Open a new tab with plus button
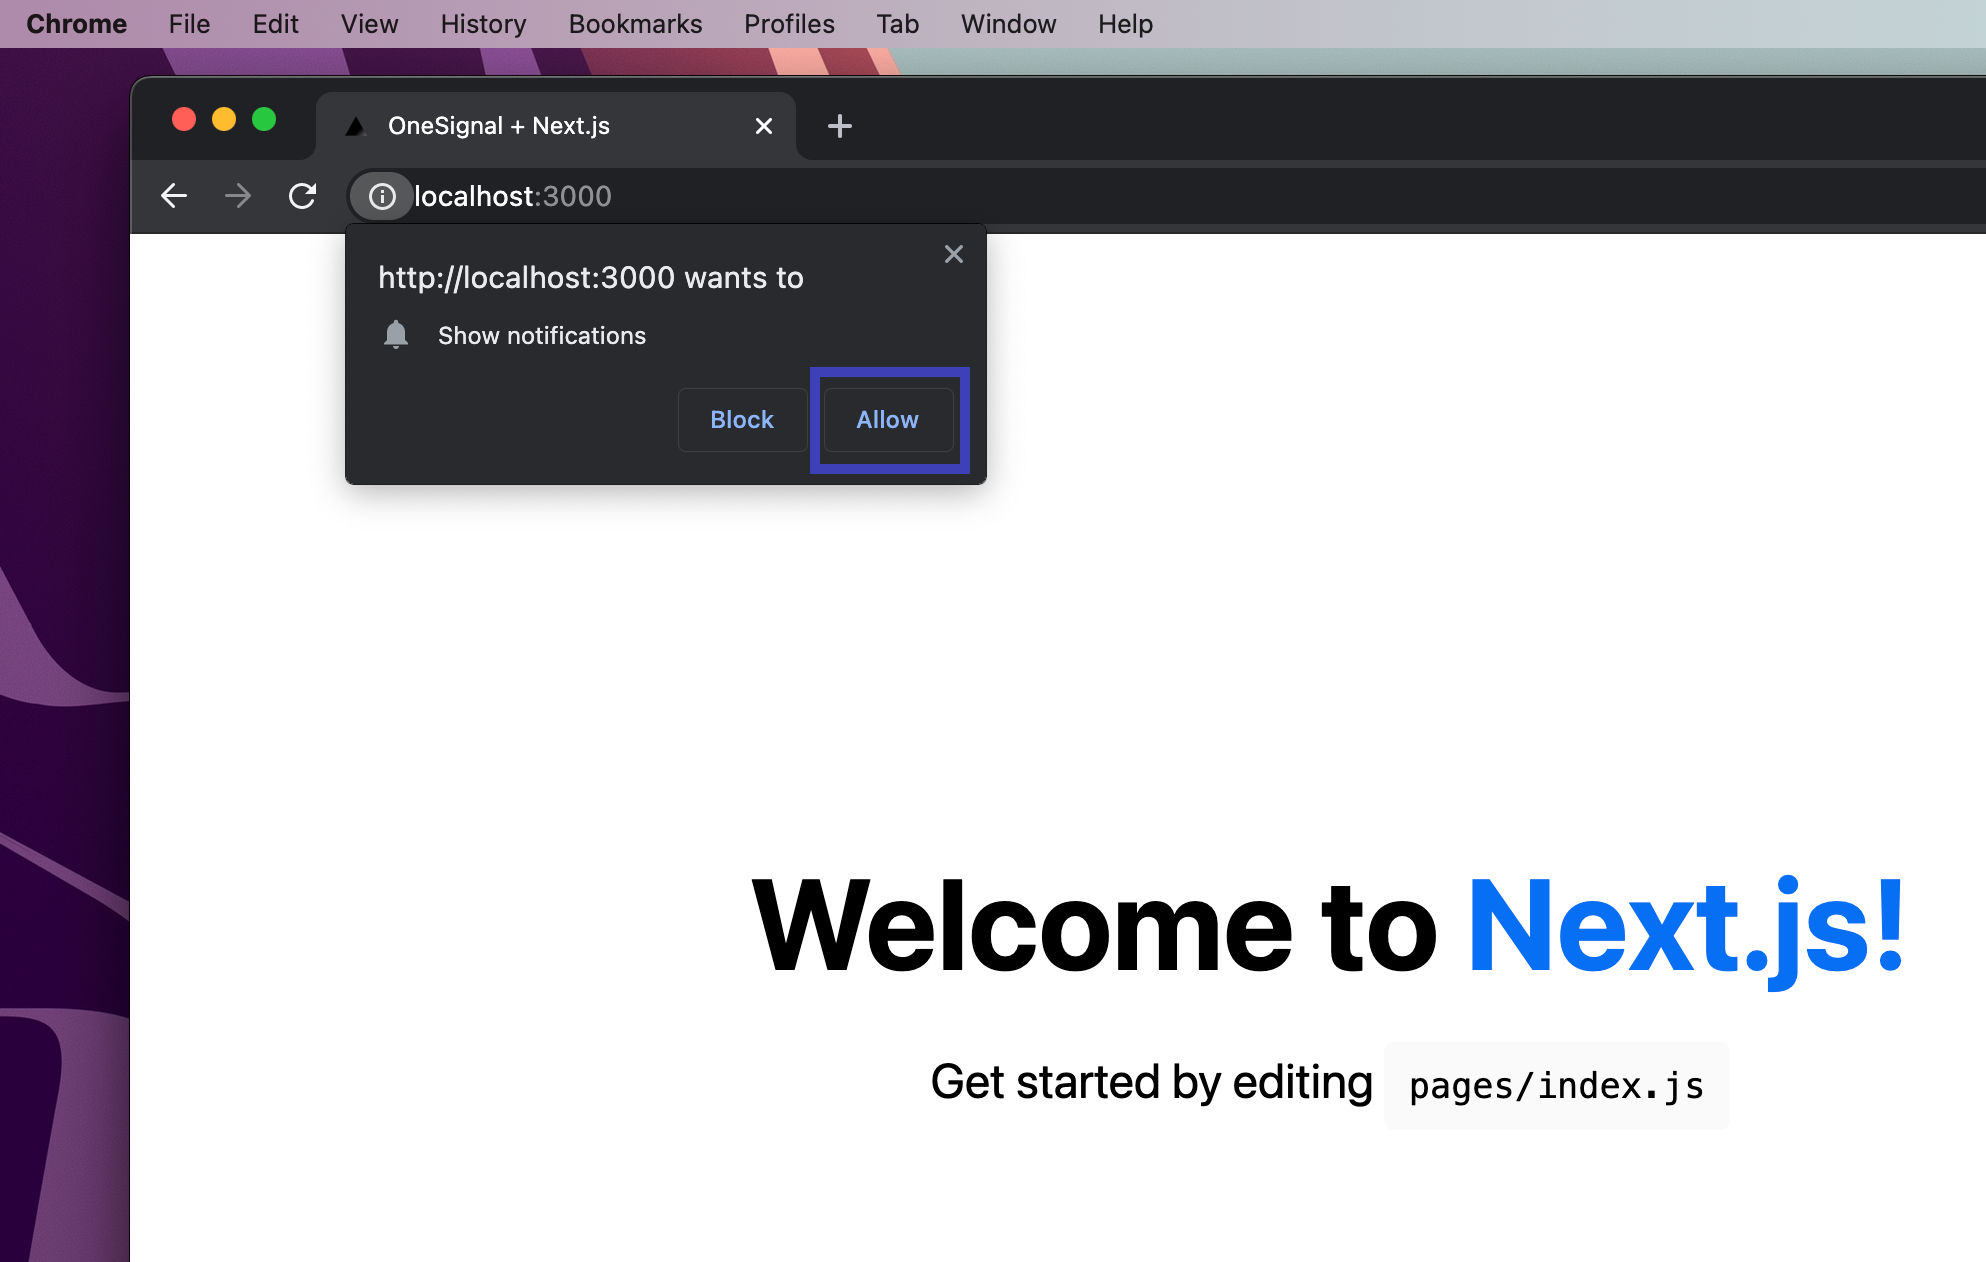Viewport: 1986px width, 1262px height. tap(840, 126)
